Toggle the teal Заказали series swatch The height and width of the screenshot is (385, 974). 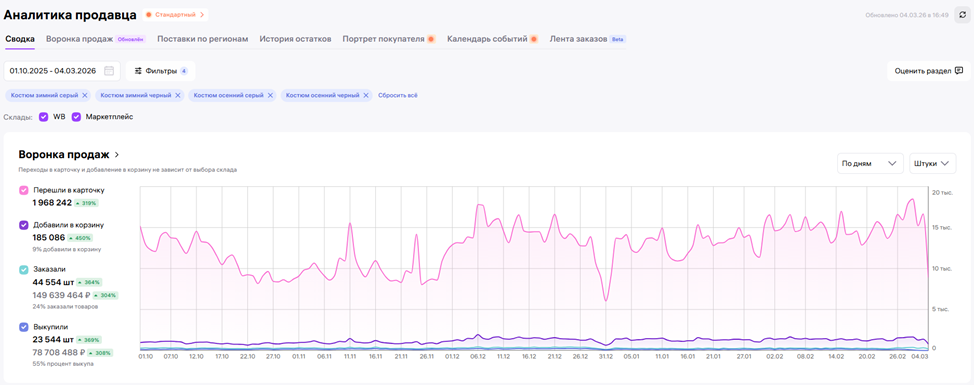[24, 270]
